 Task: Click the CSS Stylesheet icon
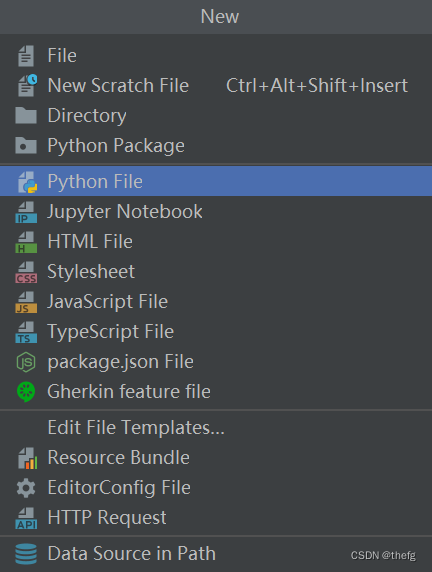point(26,273)
